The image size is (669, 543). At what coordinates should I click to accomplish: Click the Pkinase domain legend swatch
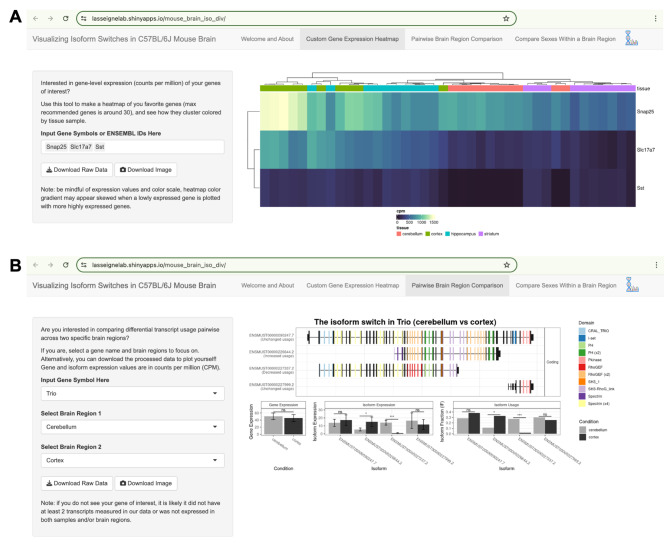coord(582,360)
